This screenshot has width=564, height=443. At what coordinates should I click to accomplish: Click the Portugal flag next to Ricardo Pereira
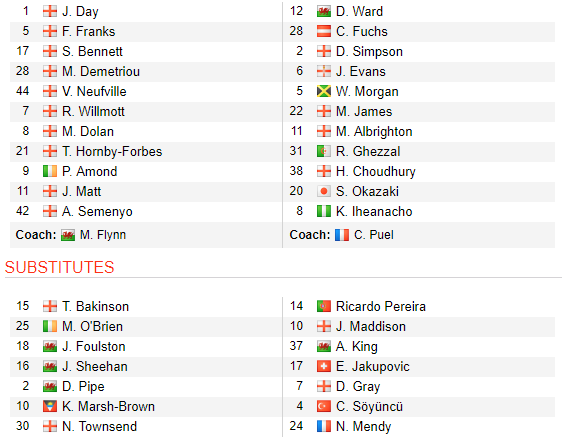tap(323, 306)
